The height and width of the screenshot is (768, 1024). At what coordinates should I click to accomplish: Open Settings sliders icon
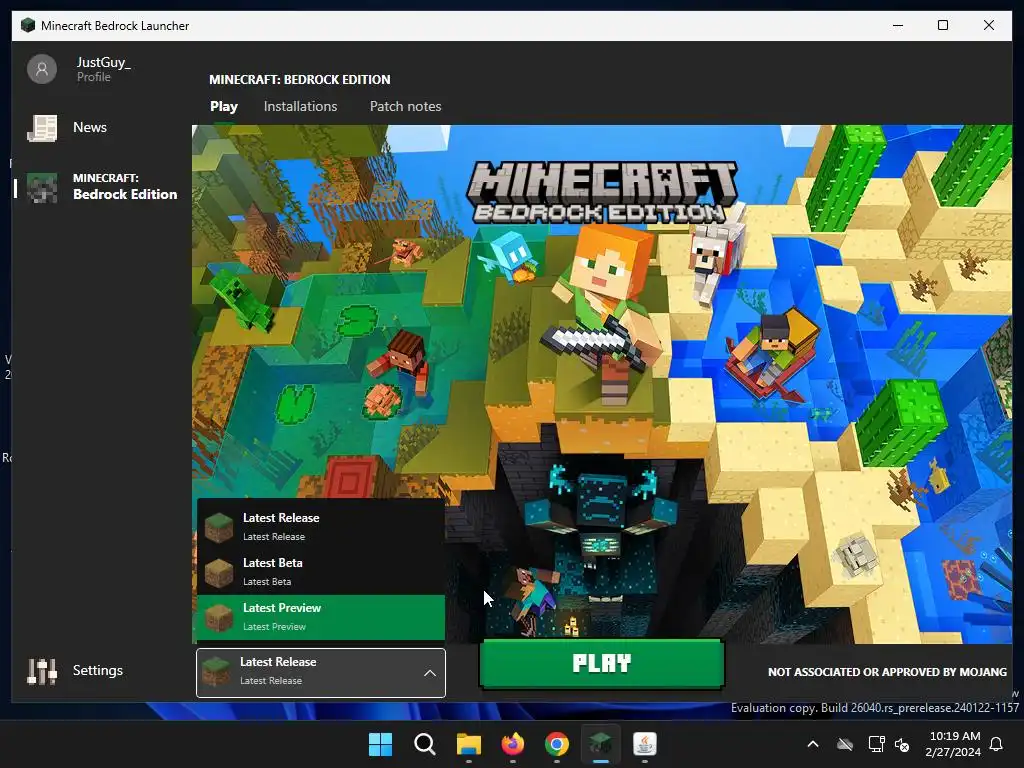click(x=42, y=671)
